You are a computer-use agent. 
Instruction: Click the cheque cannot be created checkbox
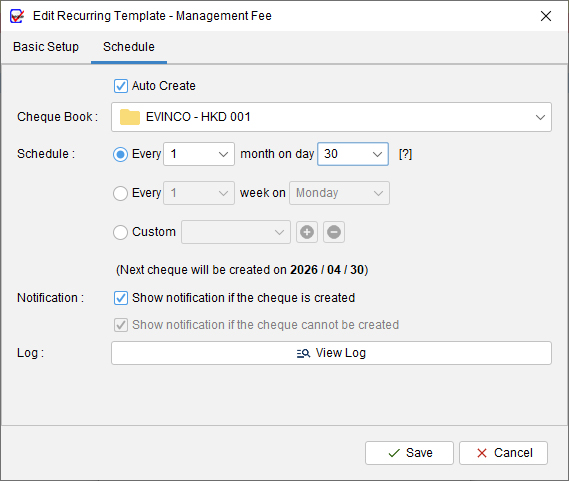[x=120, y=325]
